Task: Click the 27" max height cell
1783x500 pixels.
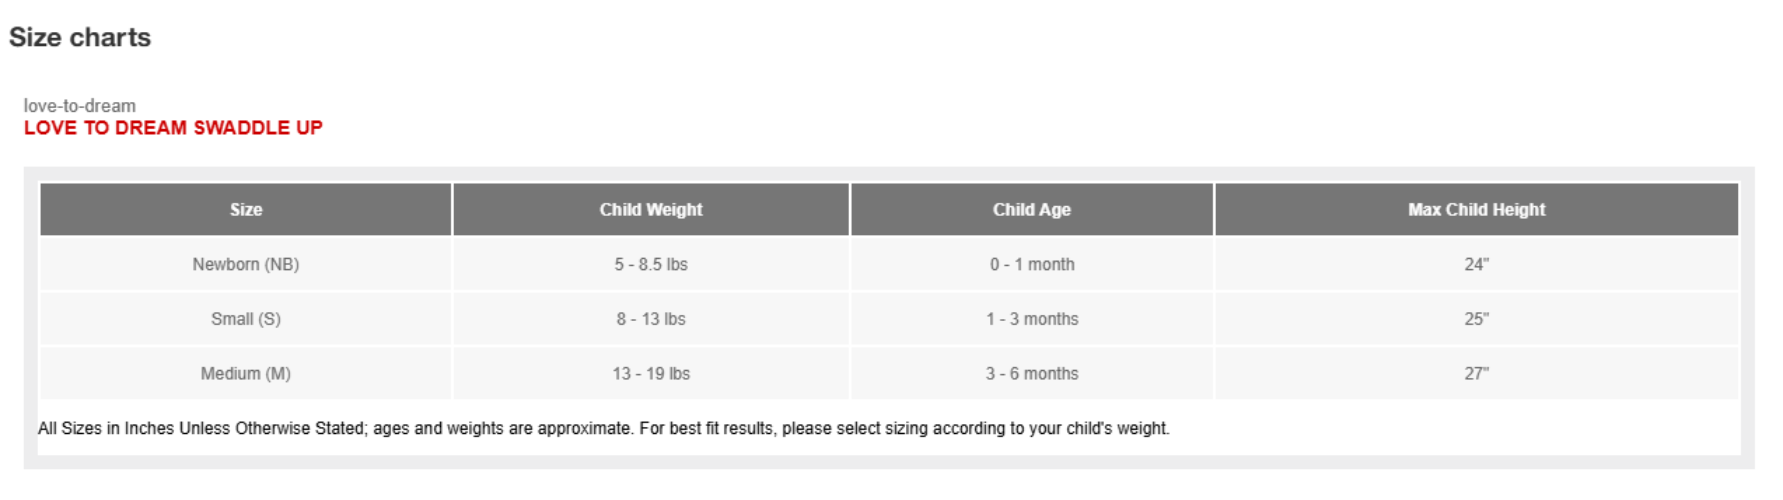Action: (x=1476, y=374)
